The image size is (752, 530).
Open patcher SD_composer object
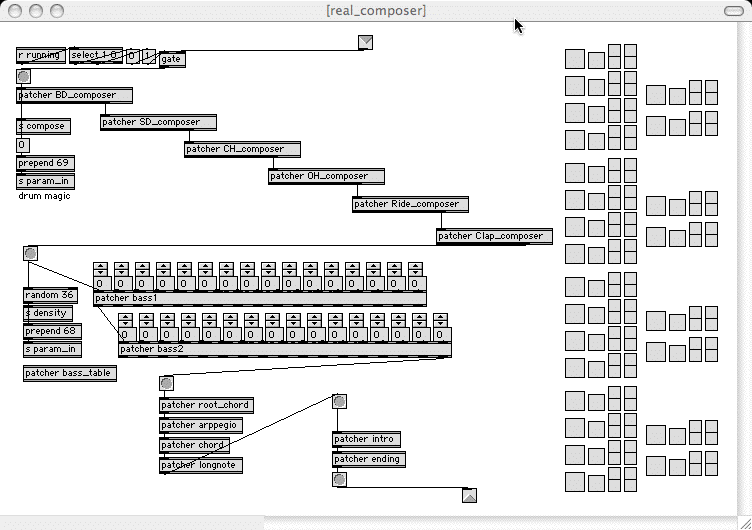tap(158, 122)
